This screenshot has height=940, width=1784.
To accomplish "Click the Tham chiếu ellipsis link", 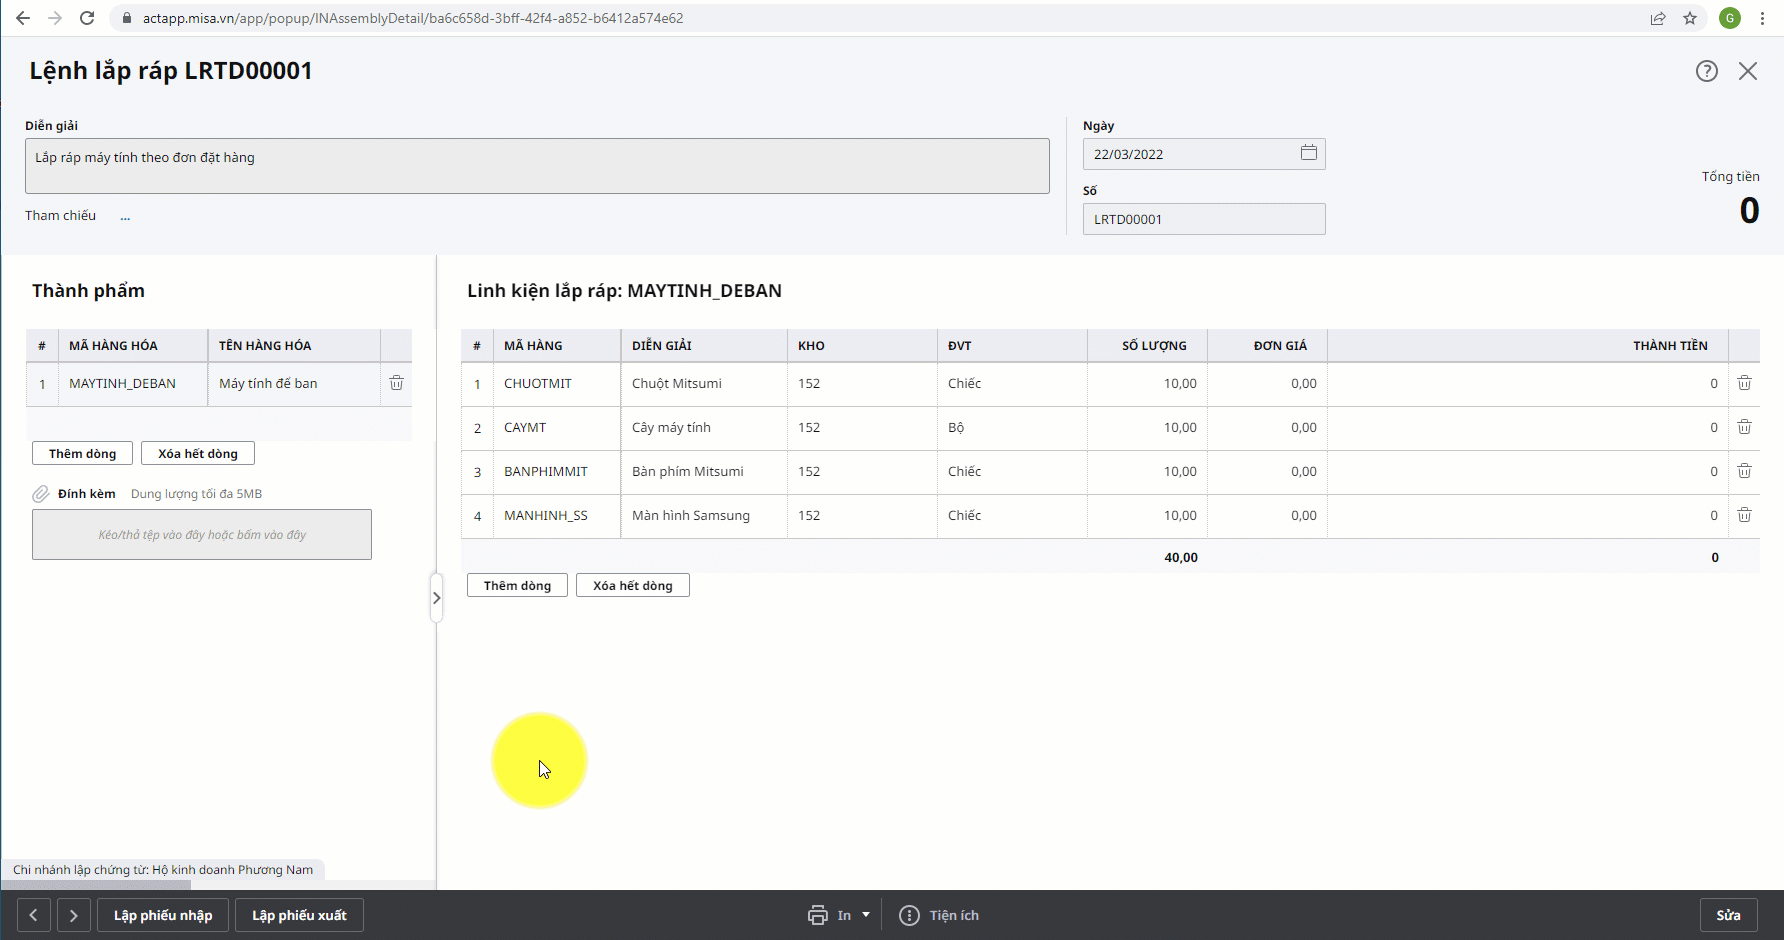I will tap(125, 216).
